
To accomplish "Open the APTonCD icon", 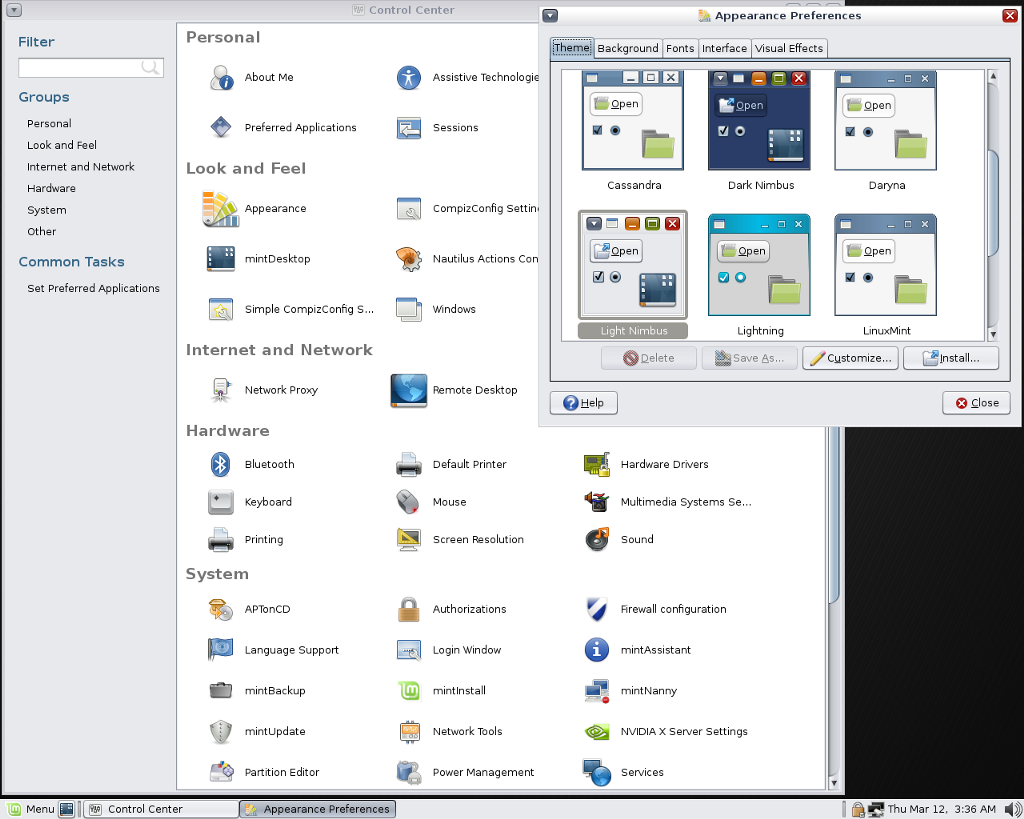I will point(221,609).
